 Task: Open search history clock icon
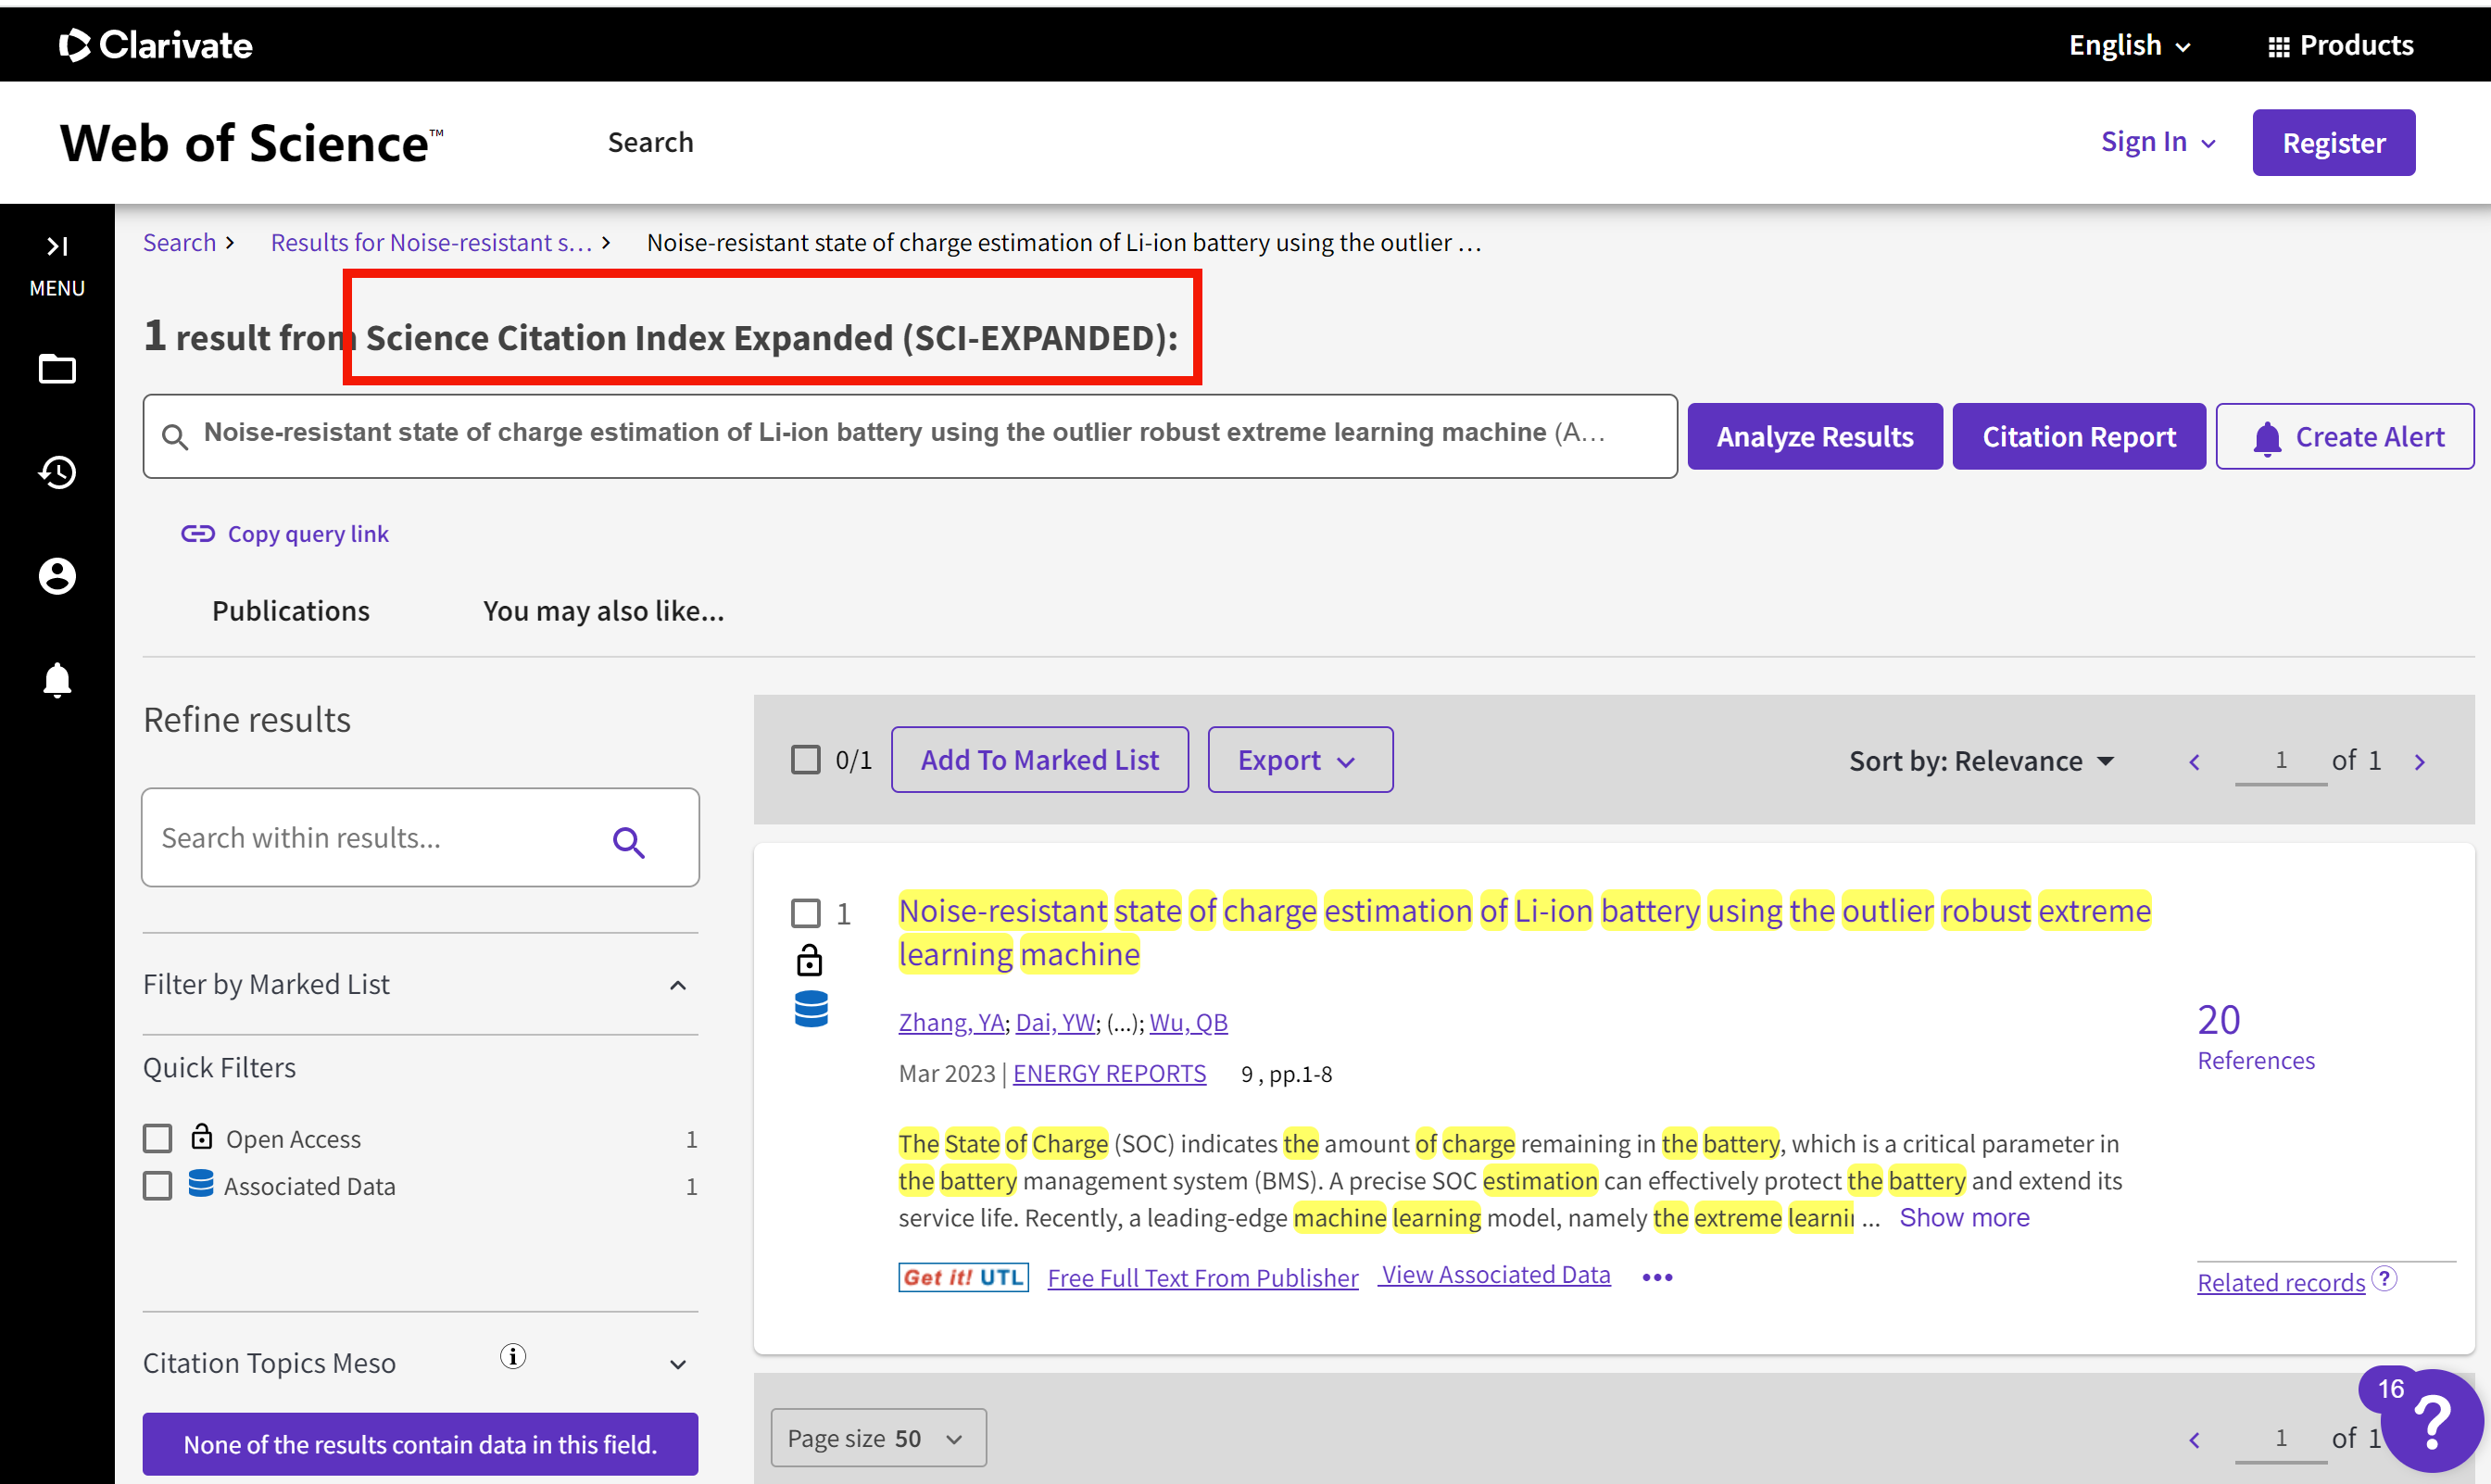pos(57,472)
